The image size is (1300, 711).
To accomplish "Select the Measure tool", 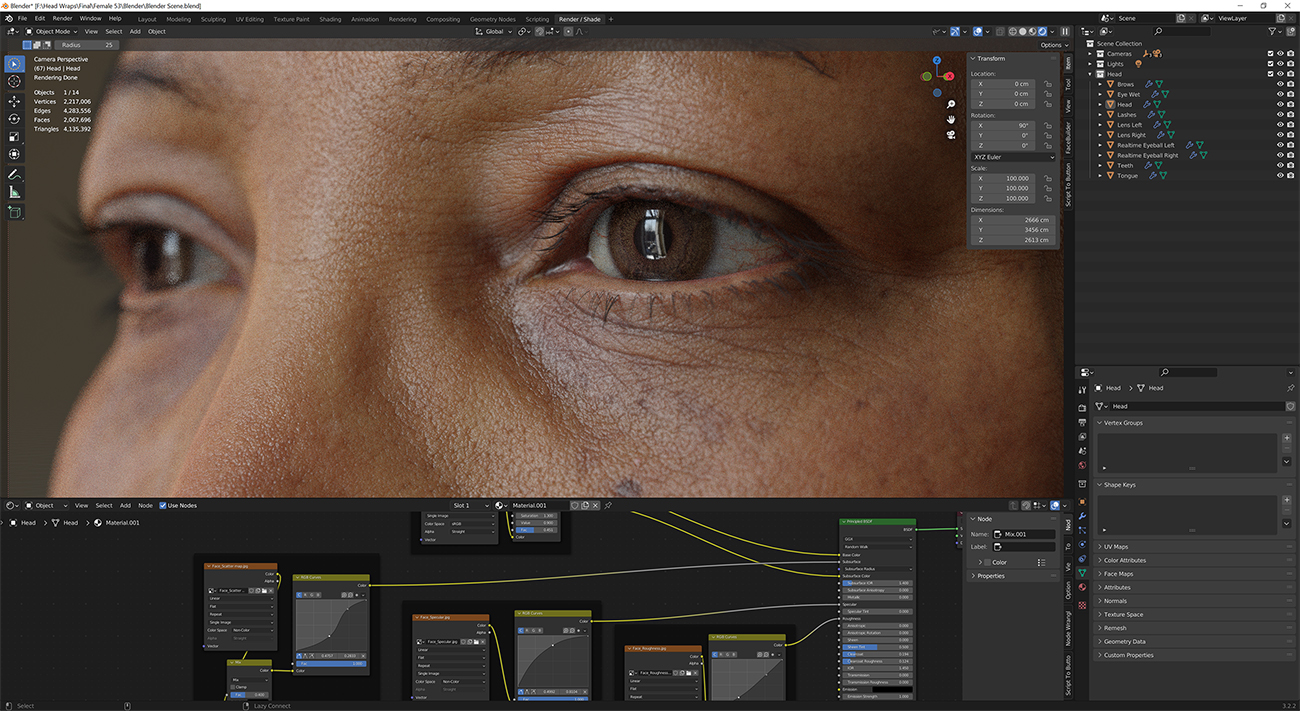I will pos(13,192).
